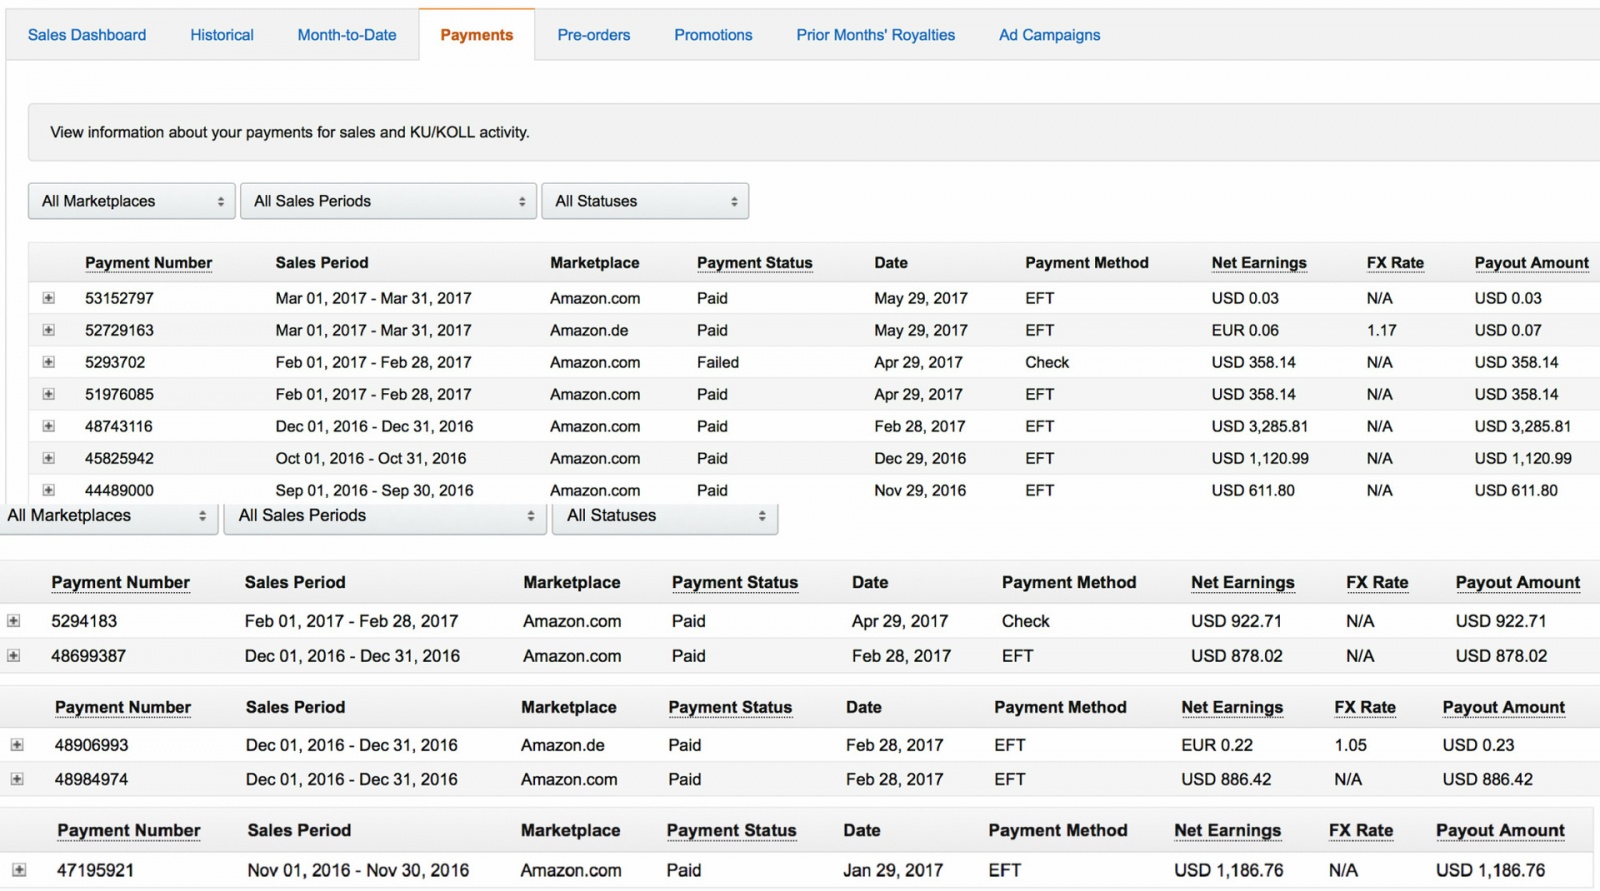The height and width of the screenshot is (891, 1600).
Task: Open All Sales Periods dropdown heading the 53152797 table
Action: pos(389,201)
